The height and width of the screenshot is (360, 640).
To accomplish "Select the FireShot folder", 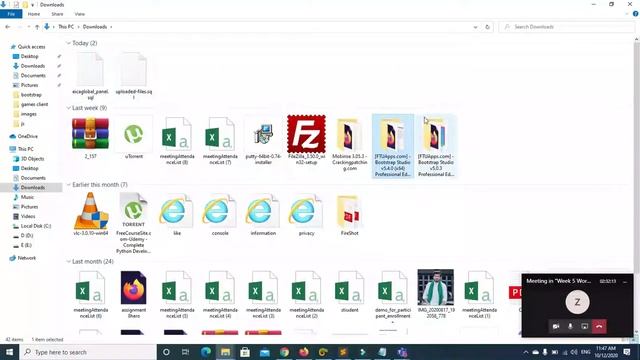I will coord(350,214).
